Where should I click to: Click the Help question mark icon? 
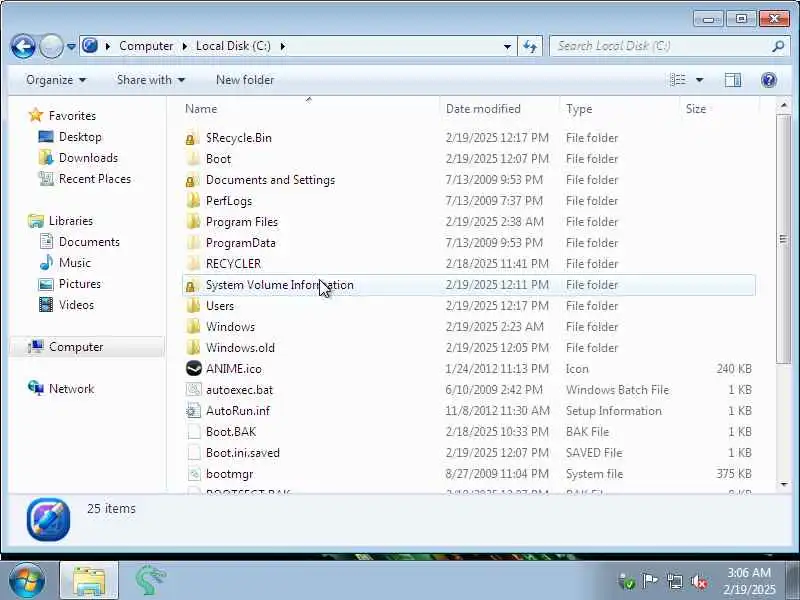pos(768,80)
